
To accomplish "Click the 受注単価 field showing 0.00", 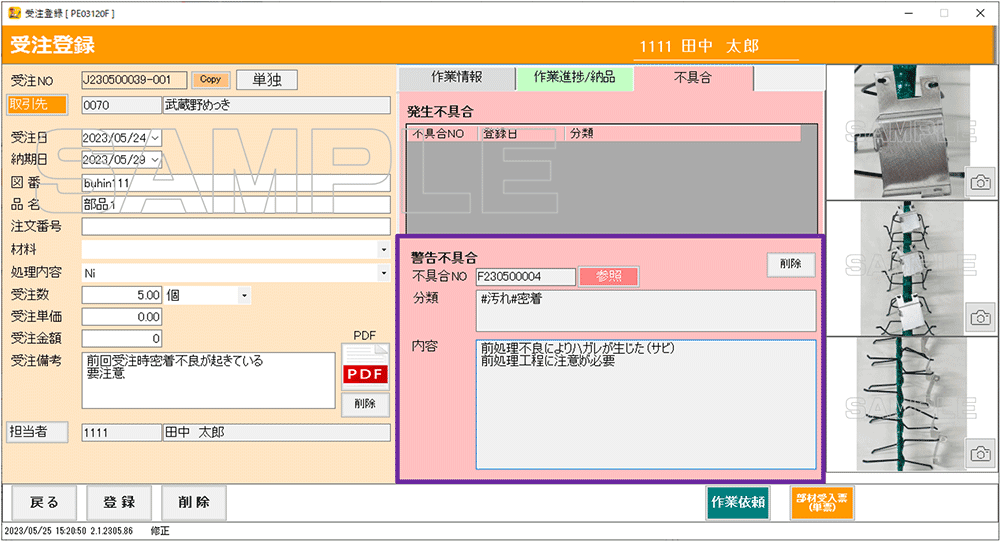I will (x=122, y=317).
